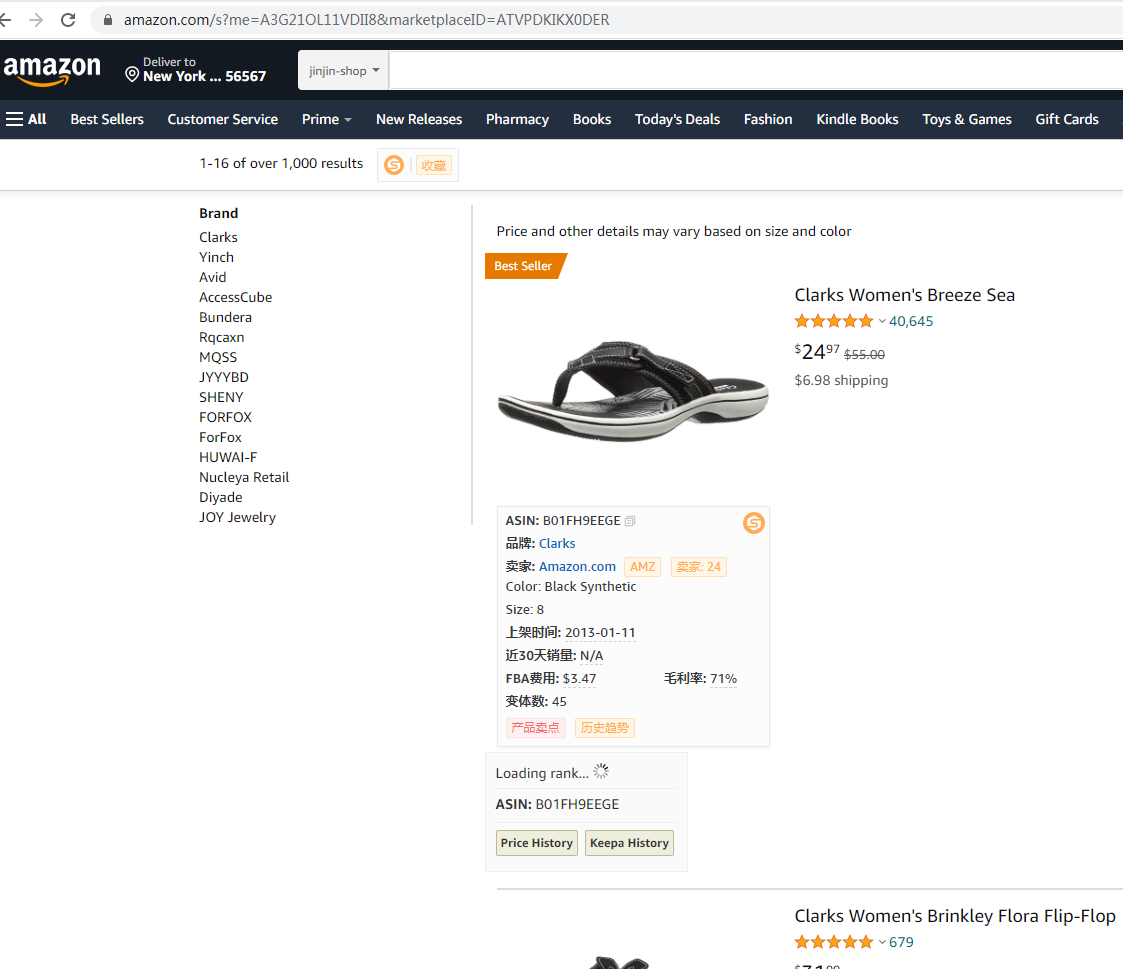1123x969 pixels.
Task: Click the orange S icon beside results count
Action: click(394, 165)
